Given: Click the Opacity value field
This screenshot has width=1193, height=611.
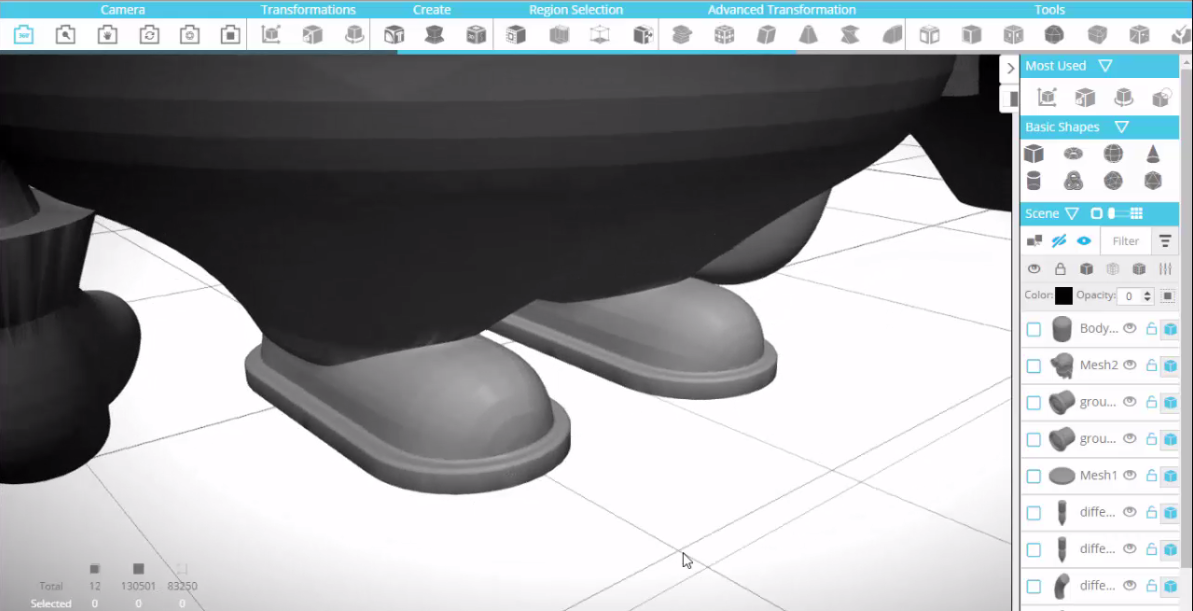Looking at the screenshot, I should (x=1128, y=296).
